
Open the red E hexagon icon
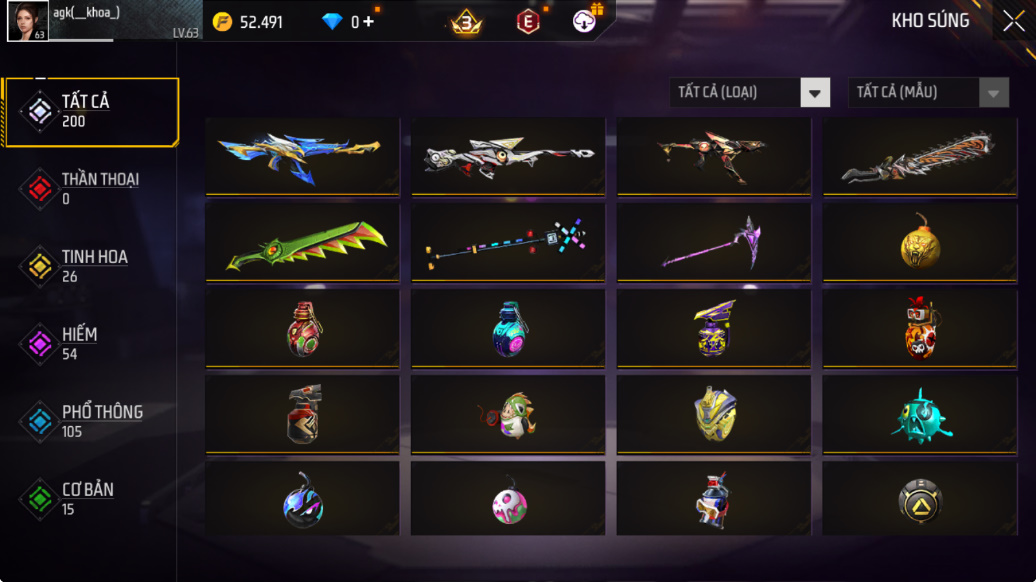[528, 22]
